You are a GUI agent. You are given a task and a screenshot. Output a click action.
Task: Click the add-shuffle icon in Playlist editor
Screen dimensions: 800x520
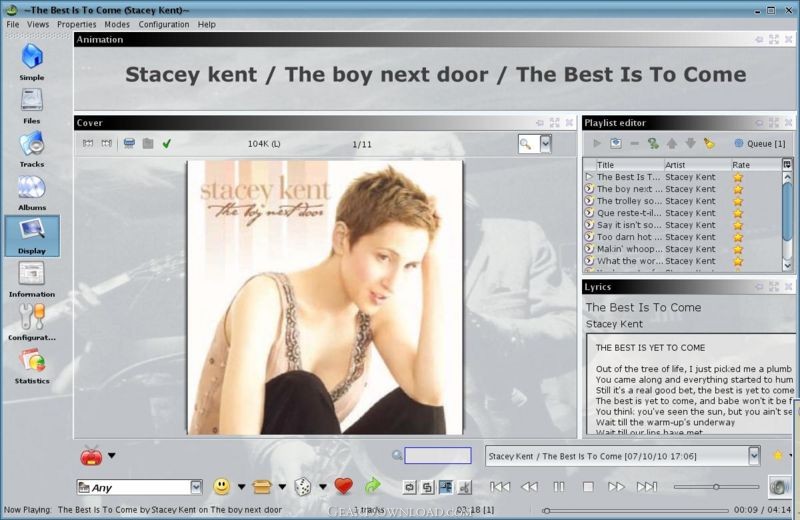pyautogui.click(x=653, y=144)
